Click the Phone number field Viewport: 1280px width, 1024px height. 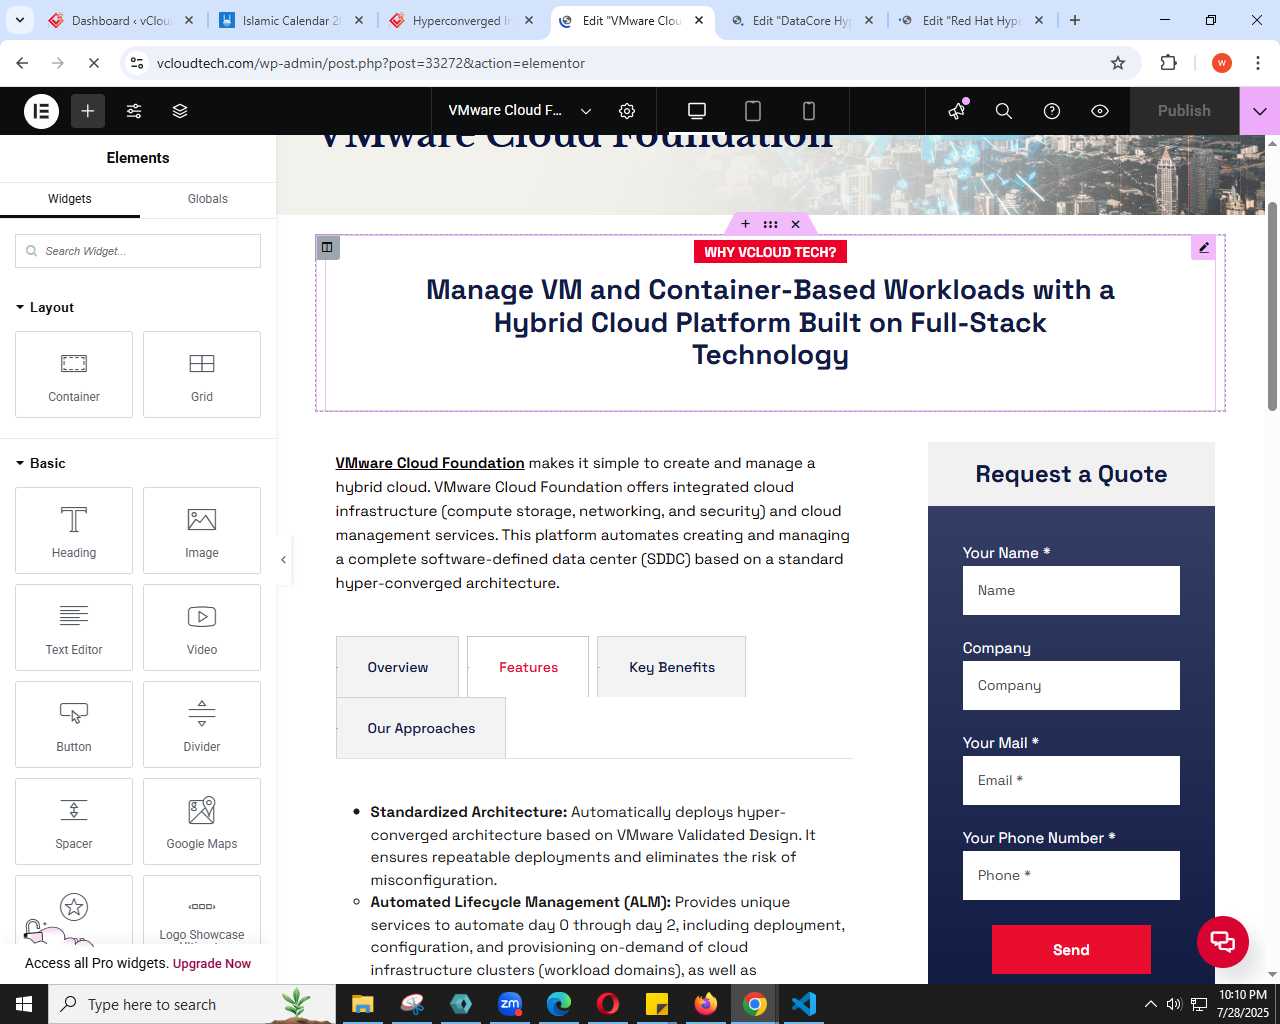[x=1071, y=876]
